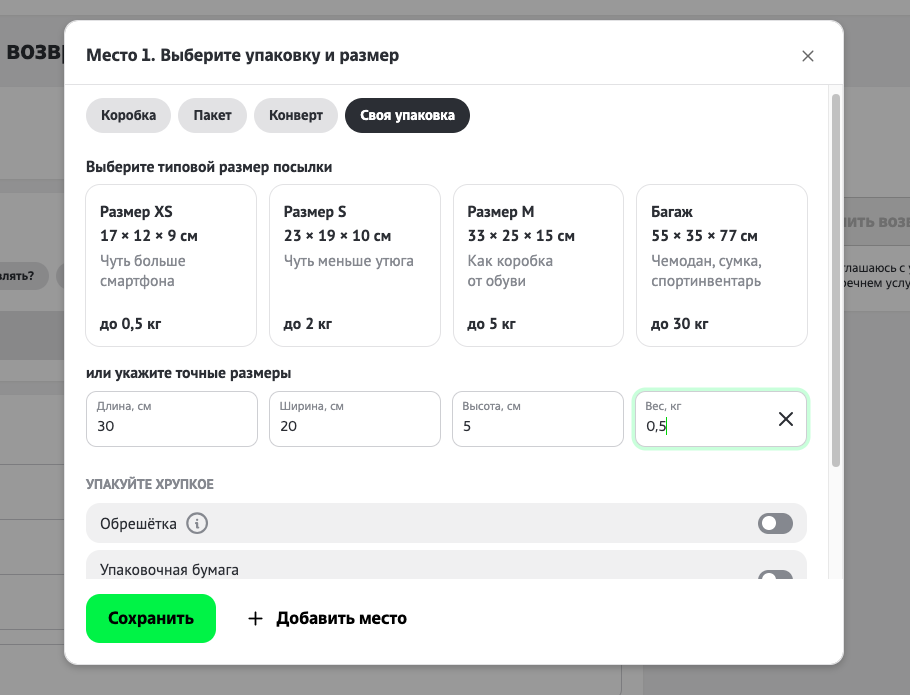Close the packaging selection dialog
This screenshot has width=910, height=695.
pyautogui.click(x=807, y=56)
